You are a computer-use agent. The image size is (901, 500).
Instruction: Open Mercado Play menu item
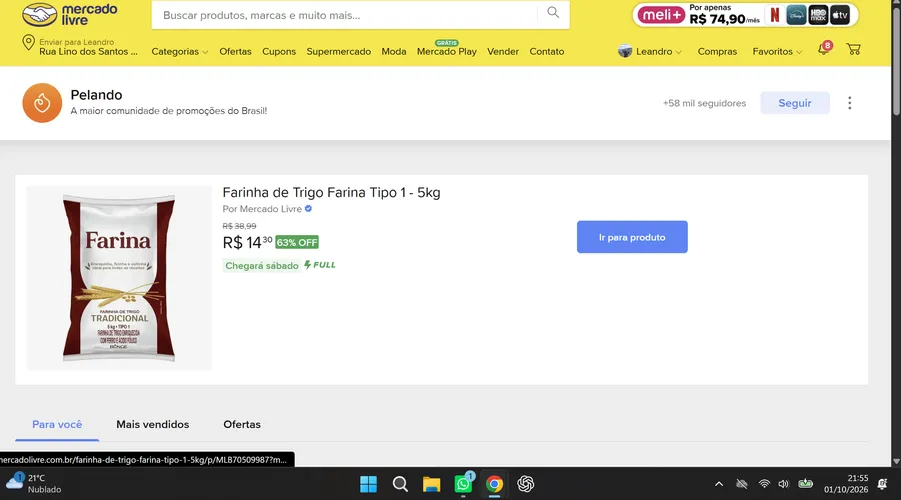446,51
